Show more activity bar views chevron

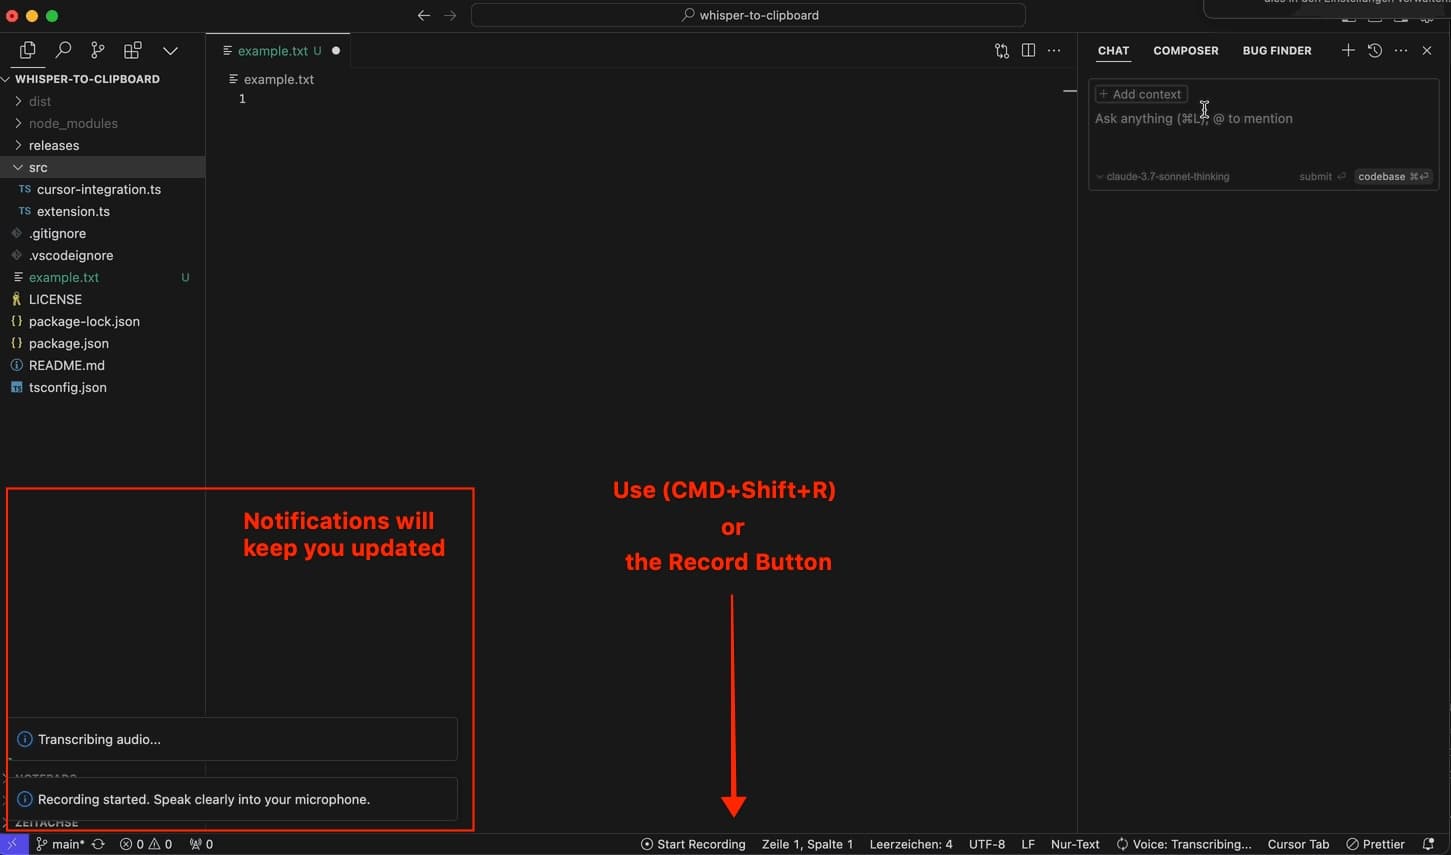point(170,50)
